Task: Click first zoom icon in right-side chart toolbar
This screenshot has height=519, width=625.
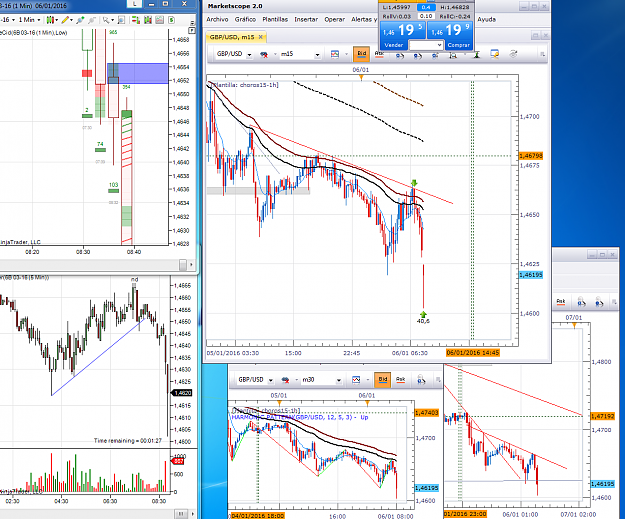Action: [582, 303]
